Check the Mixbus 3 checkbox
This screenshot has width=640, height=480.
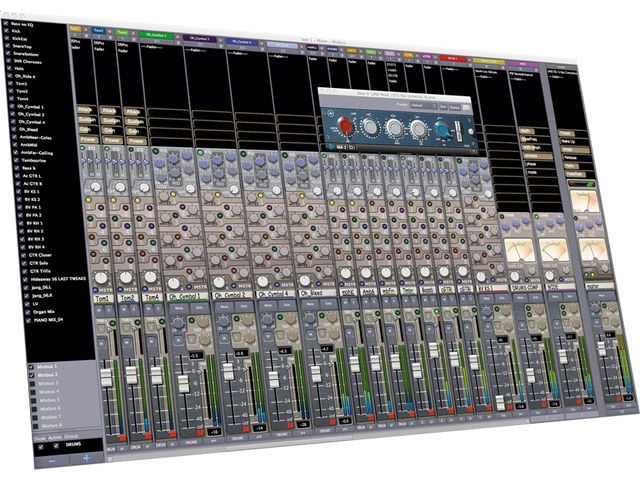32,384
